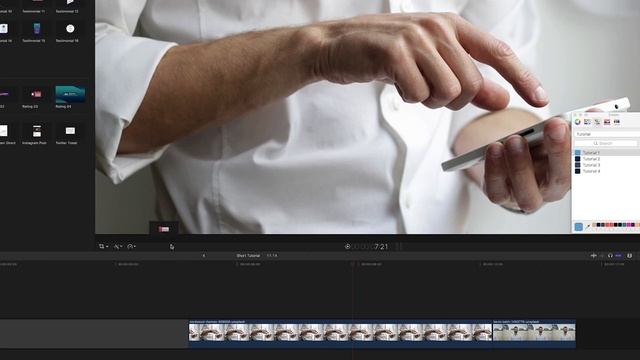Select the Tutorial 1 color
Viewport: 640px width, 360px height.
click(x=607, y=153)
